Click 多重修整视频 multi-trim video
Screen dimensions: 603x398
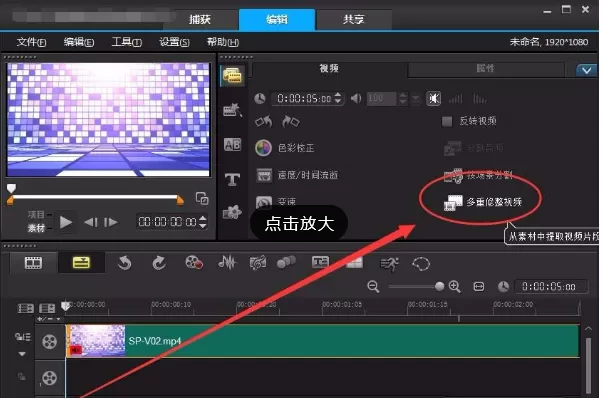point(483,202)
